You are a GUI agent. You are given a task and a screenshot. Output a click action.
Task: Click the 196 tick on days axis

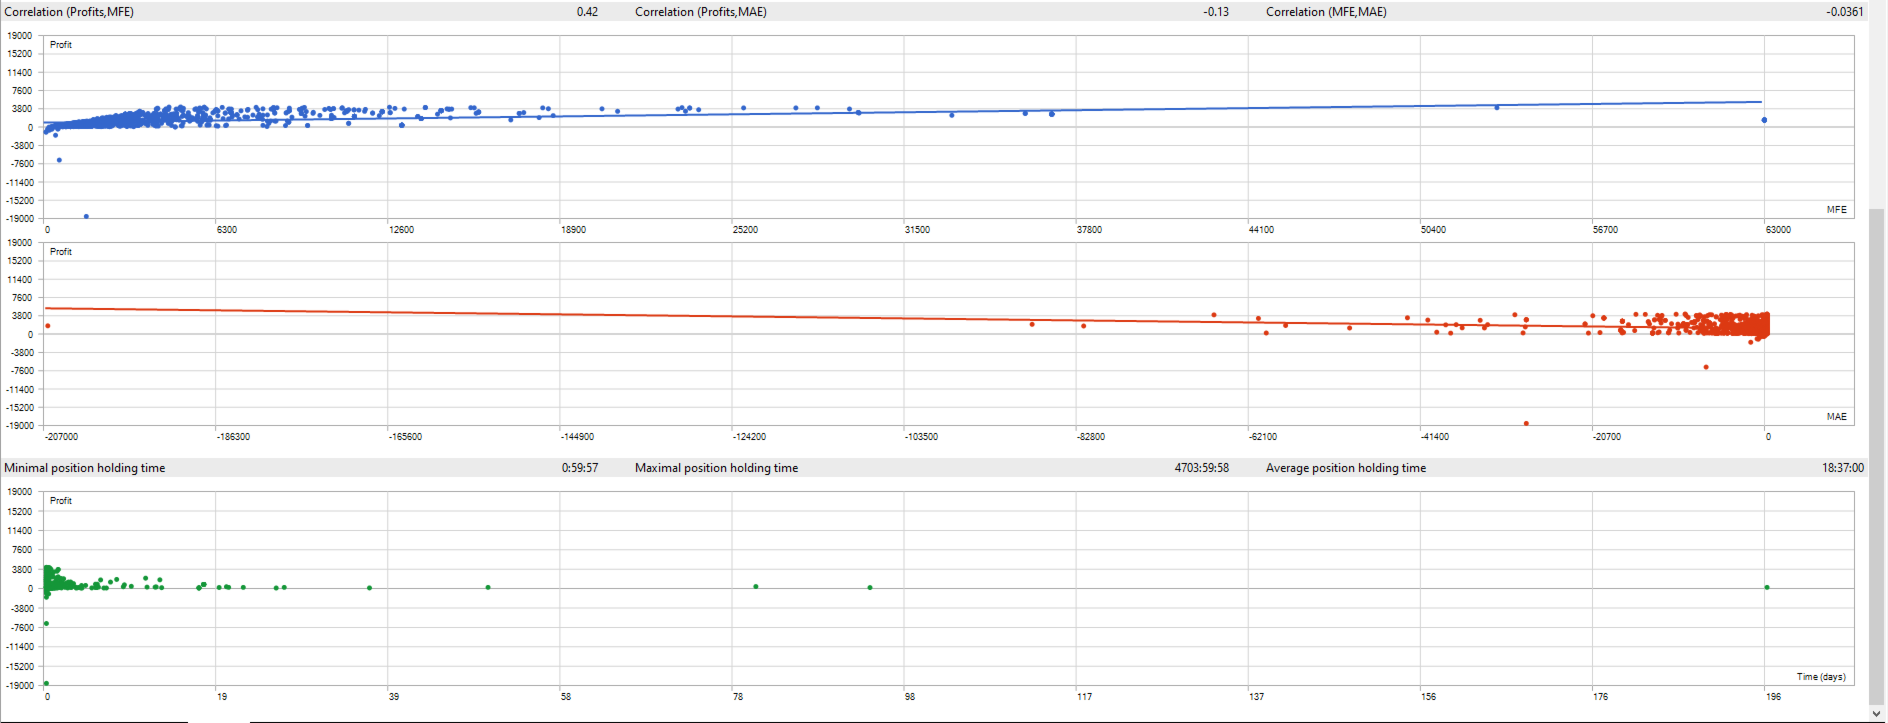(1773, 697)
